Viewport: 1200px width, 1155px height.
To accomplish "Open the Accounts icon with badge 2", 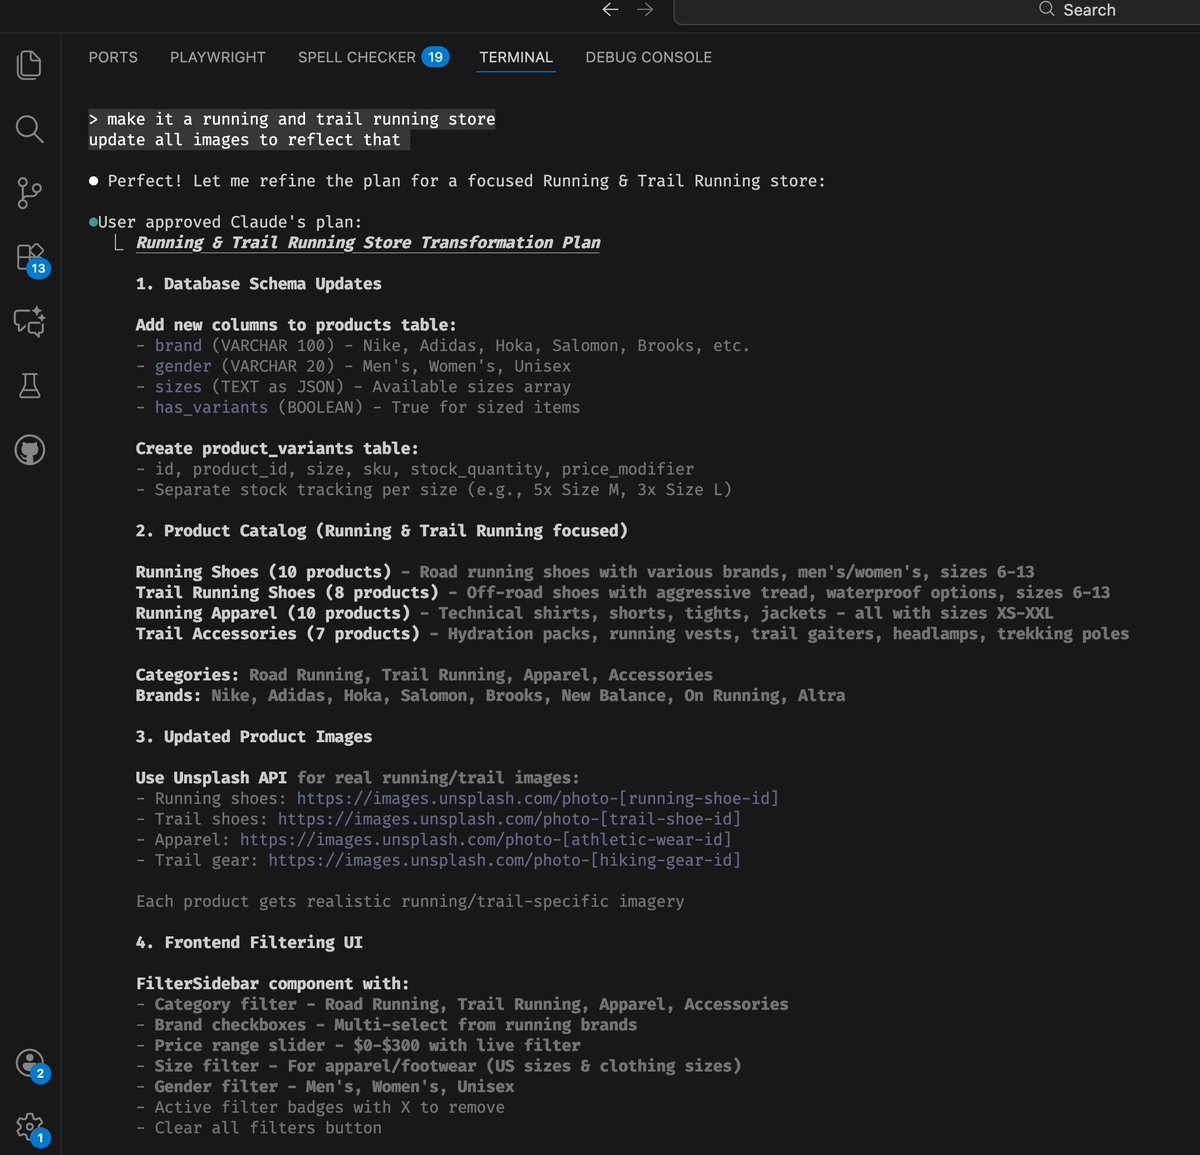I will 31,1064.
